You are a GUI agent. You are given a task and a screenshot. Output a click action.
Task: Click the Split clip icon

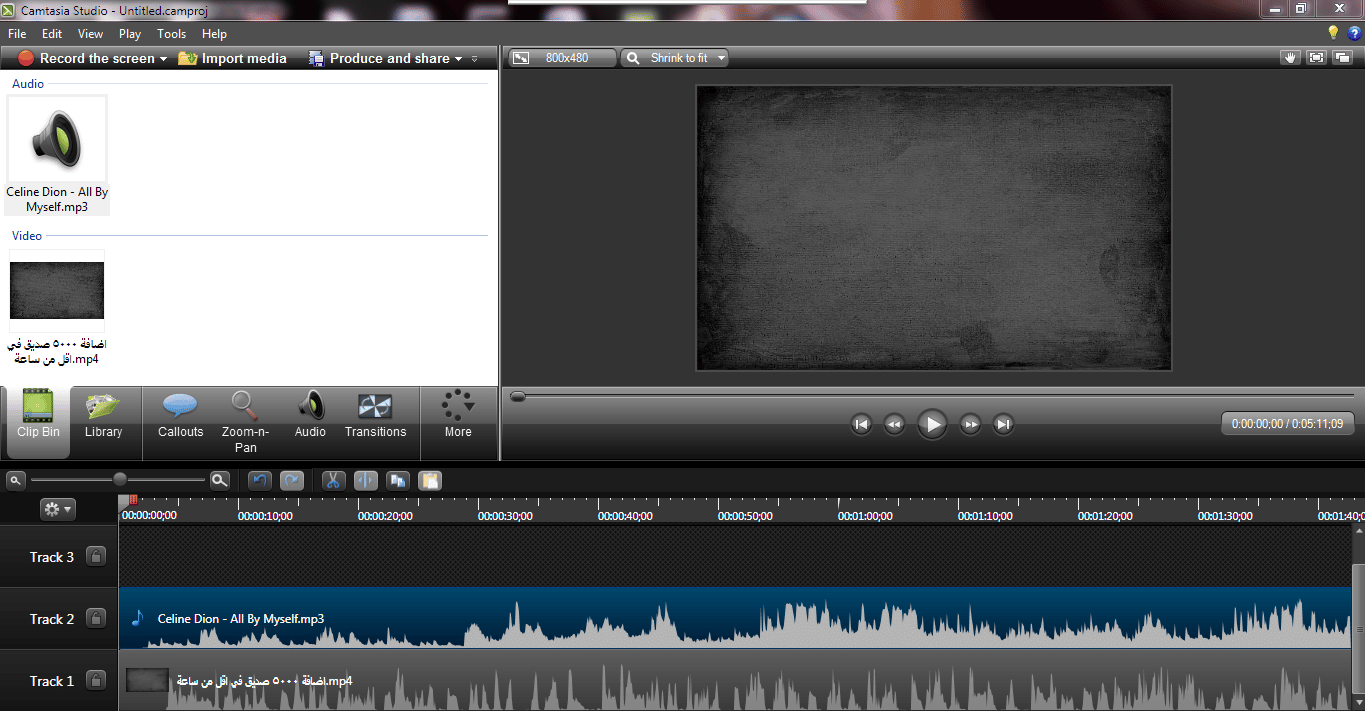tap(365, 480)
